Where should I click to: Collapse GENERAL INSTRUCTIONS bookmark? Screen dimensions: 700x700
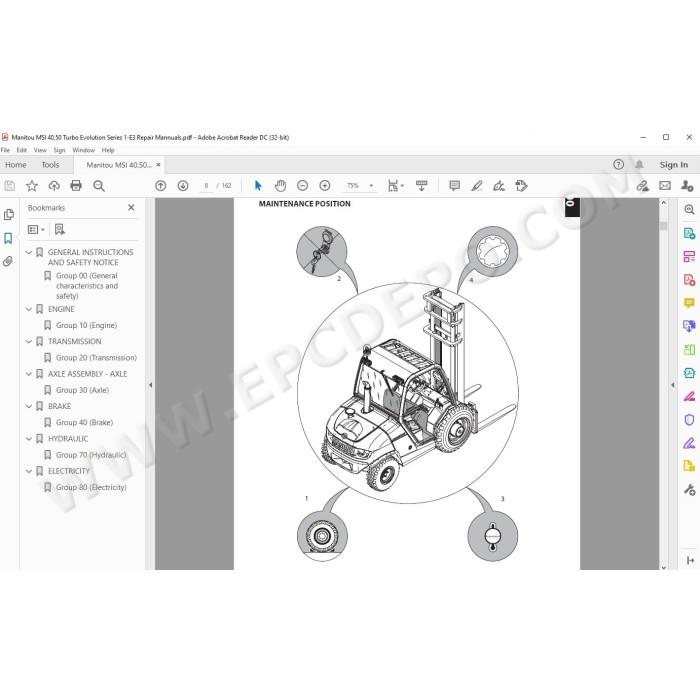[29, 253]
